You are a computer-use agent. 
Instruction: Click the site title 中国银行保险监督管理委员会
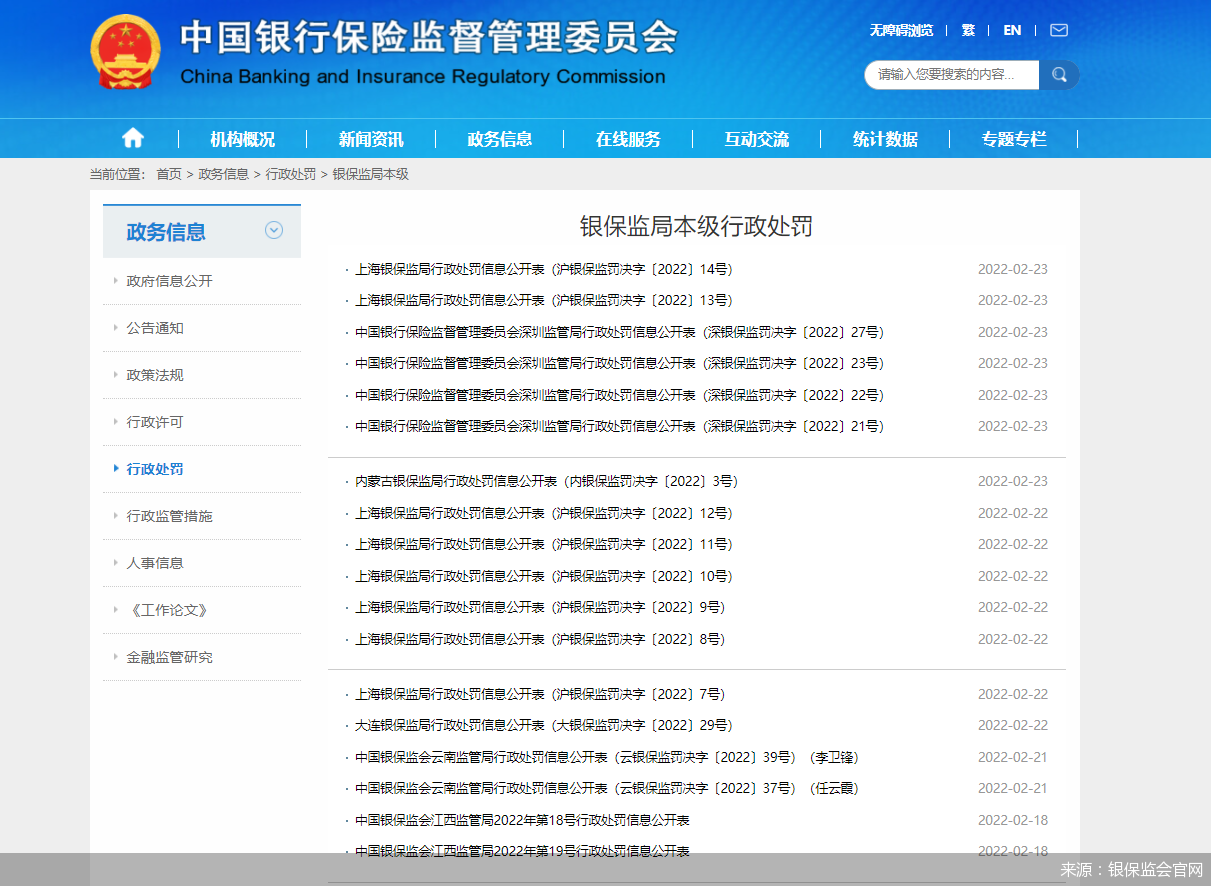pos(428,38)
